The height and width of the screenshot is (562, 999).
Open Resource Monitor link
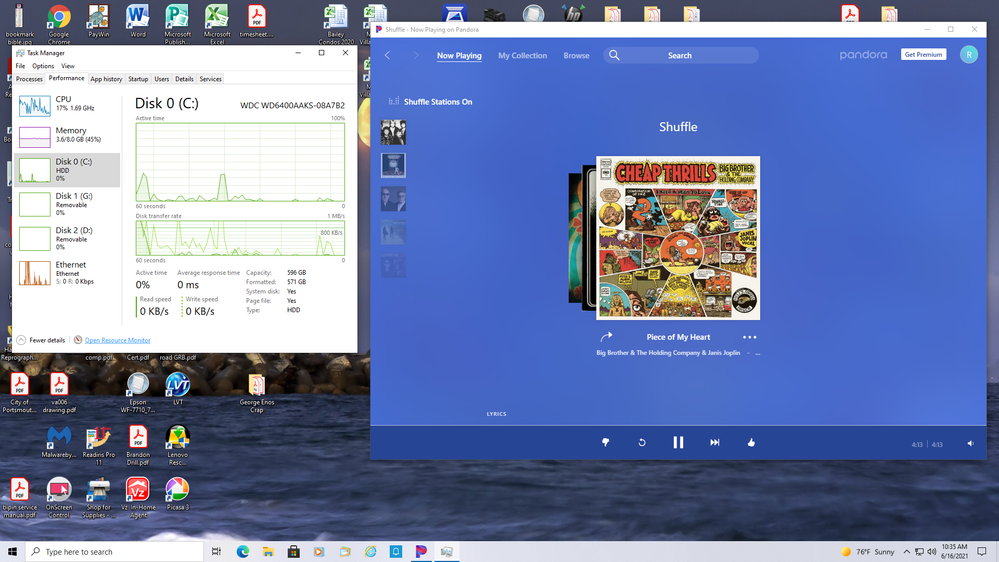[117, 340]
